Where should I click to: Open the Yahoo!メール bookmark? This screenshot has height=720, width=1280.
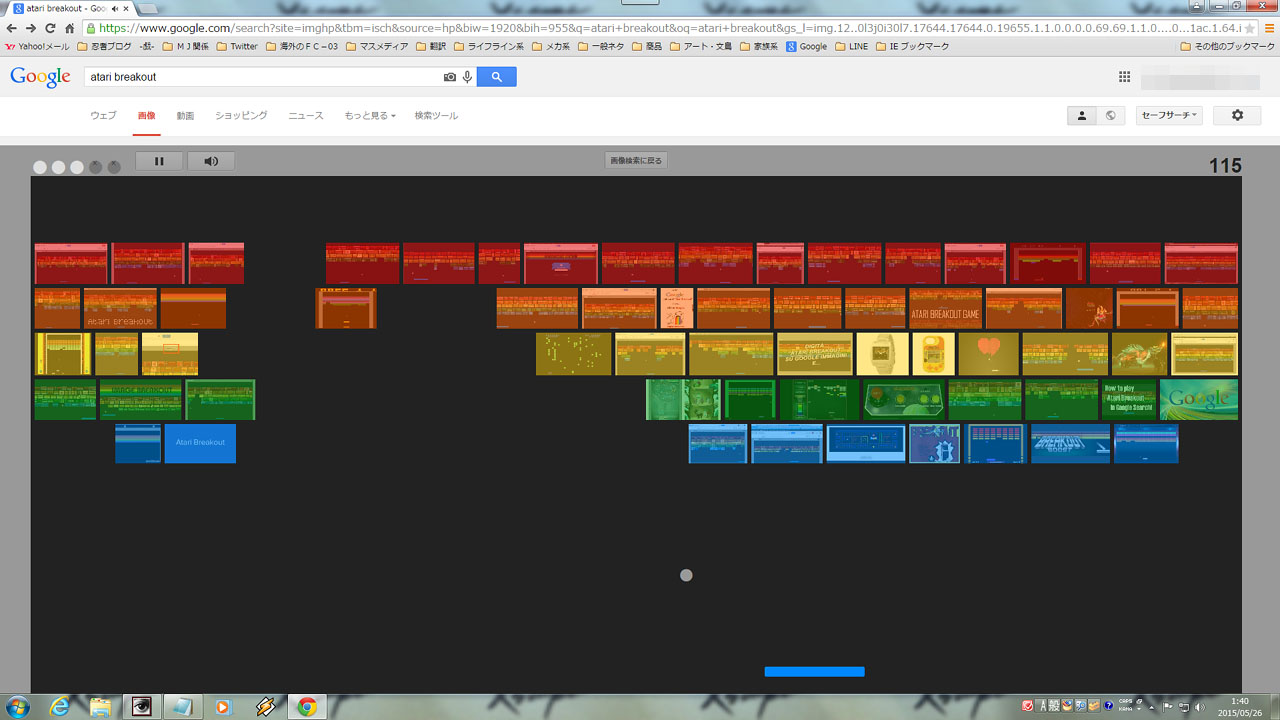coord(37,46)
